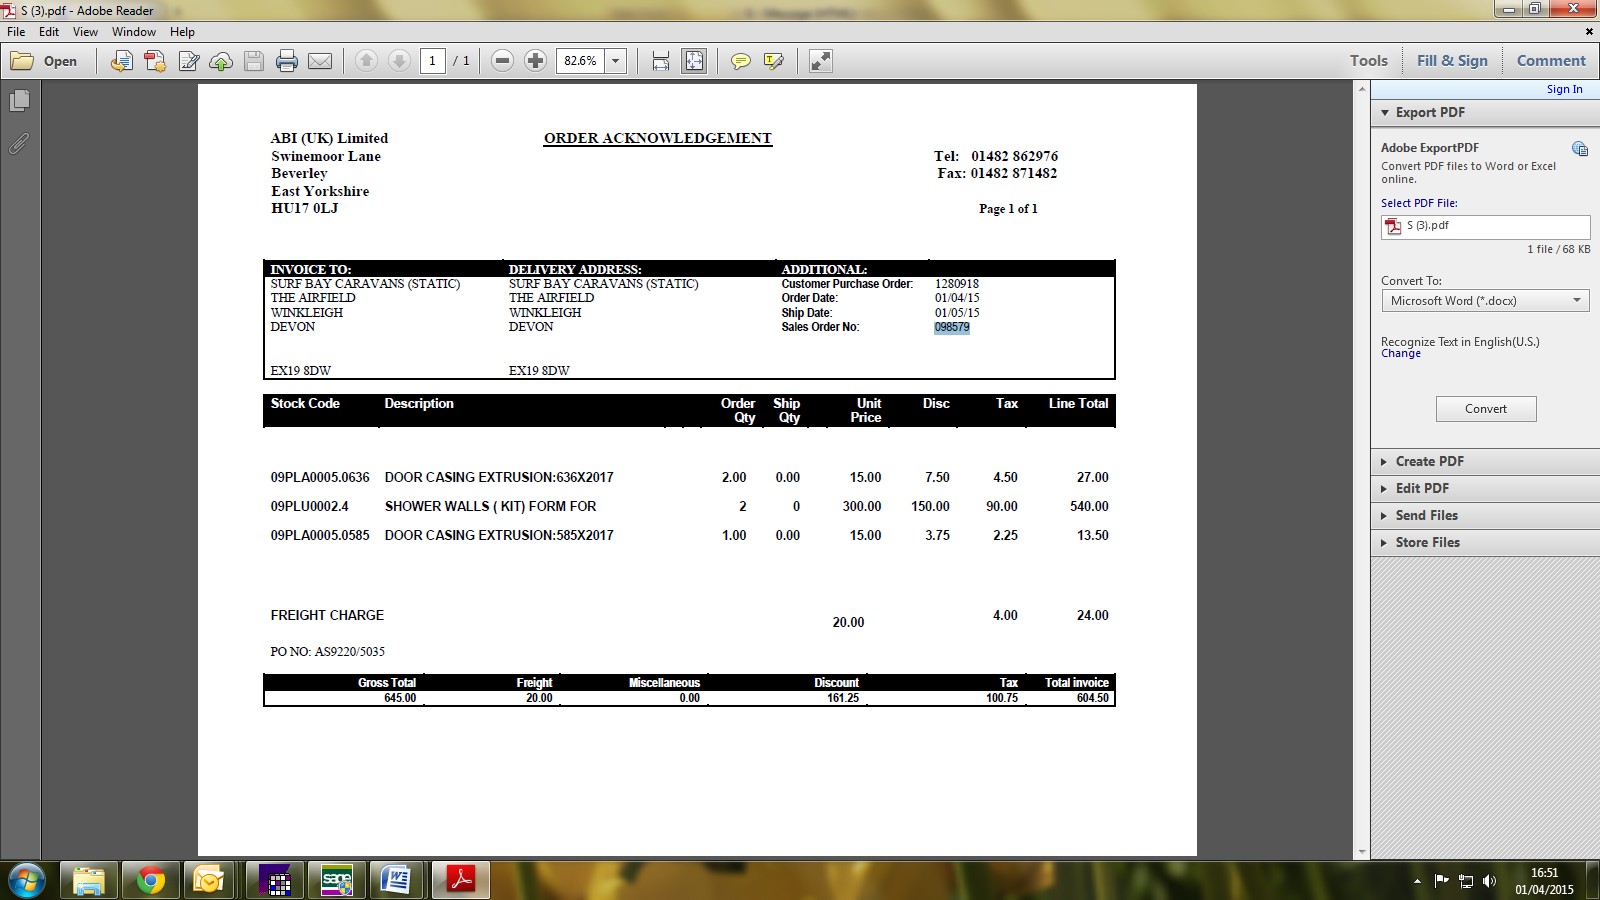Enter read mode with the expand-arrows icon
Viewport: 1600px width, 900px height.
(x=821, y=61)
